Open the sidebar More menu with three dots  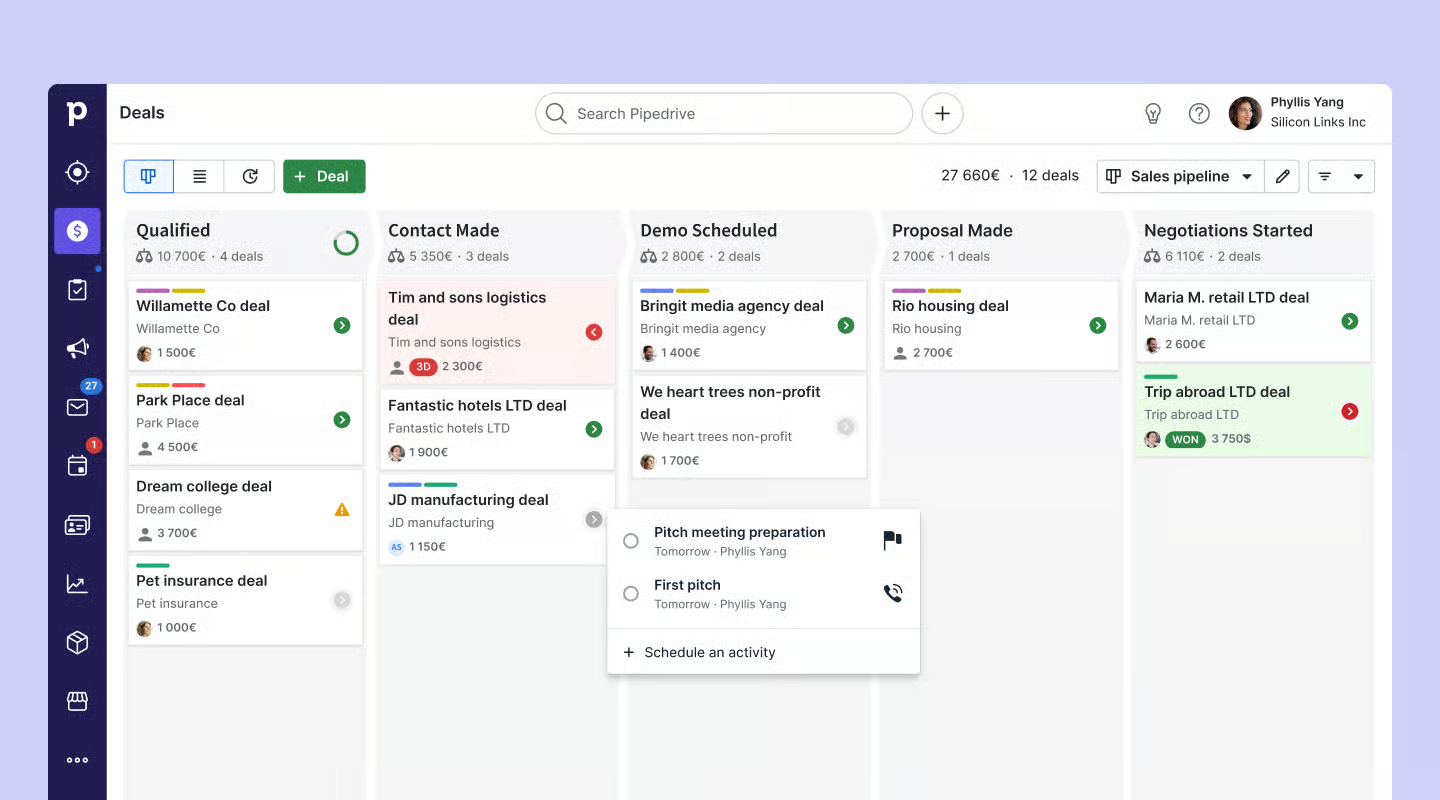pos(77,759)
